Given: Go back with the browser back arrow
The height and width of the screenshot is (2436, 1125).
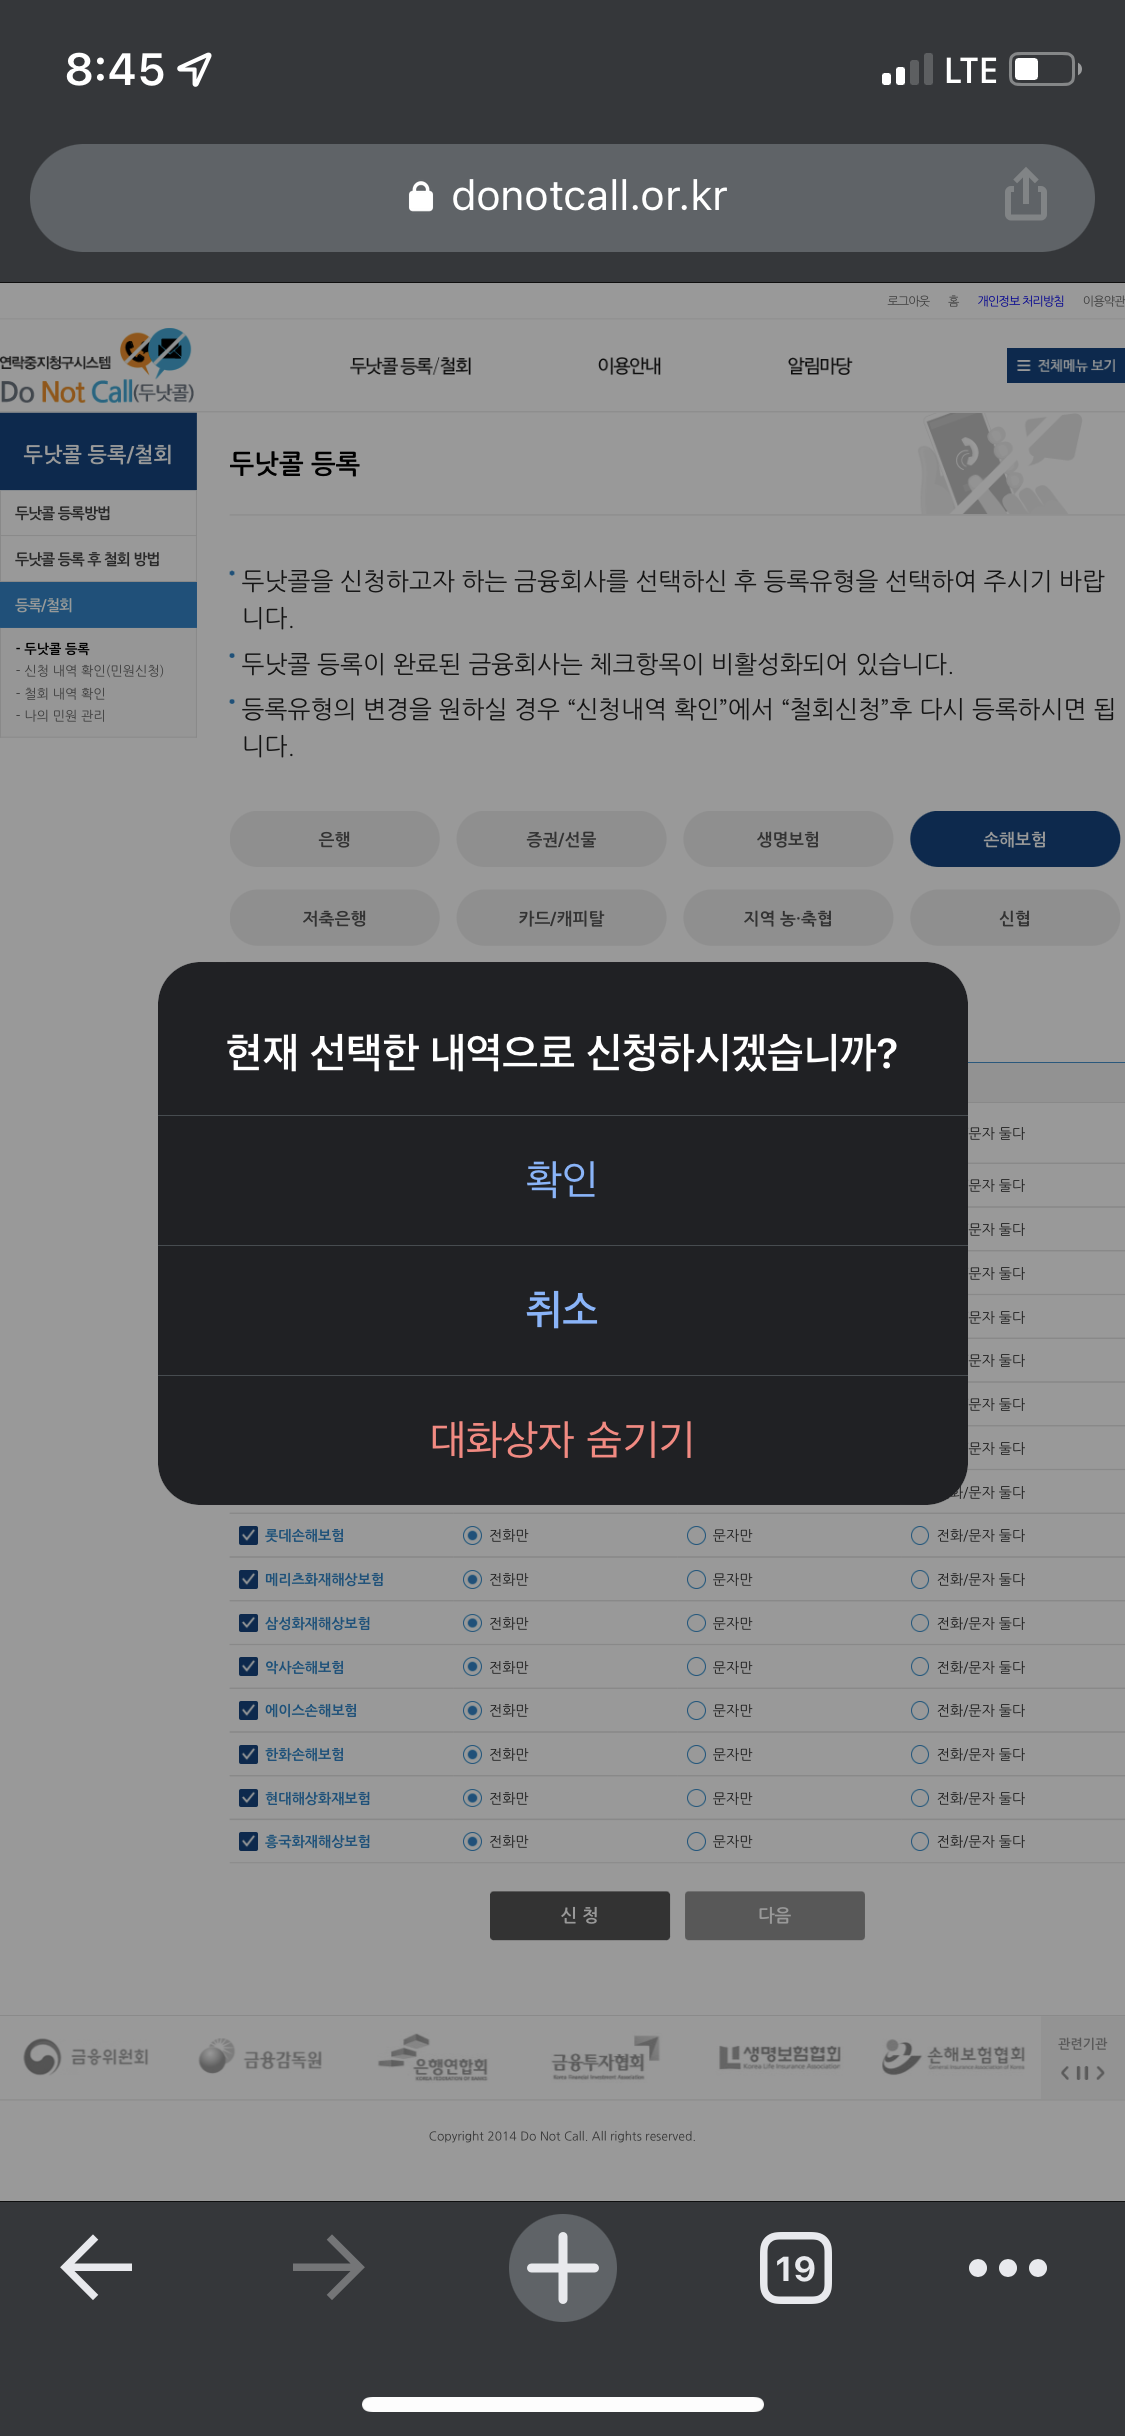Looking at the screenshot, I should pos(97,2267).
